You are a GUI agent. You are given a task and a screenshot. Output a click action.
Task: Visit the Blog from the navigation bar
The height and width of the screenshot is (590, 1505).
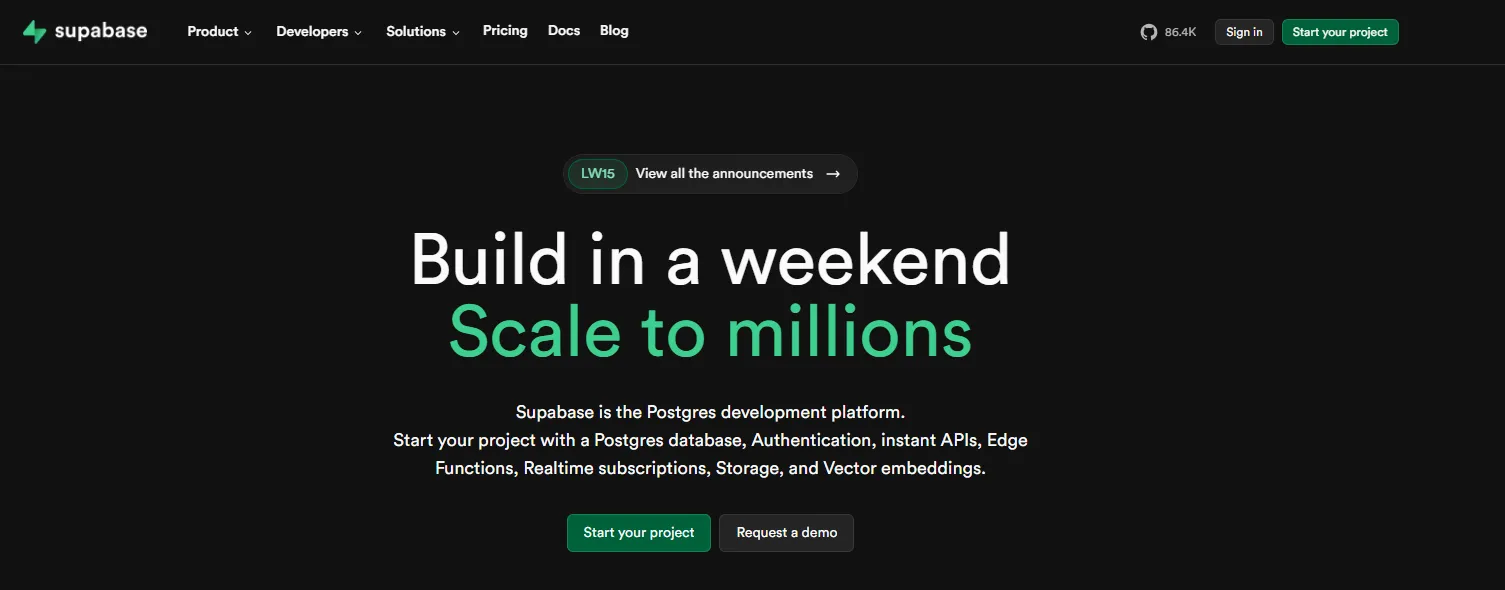(x=614, y=31)
